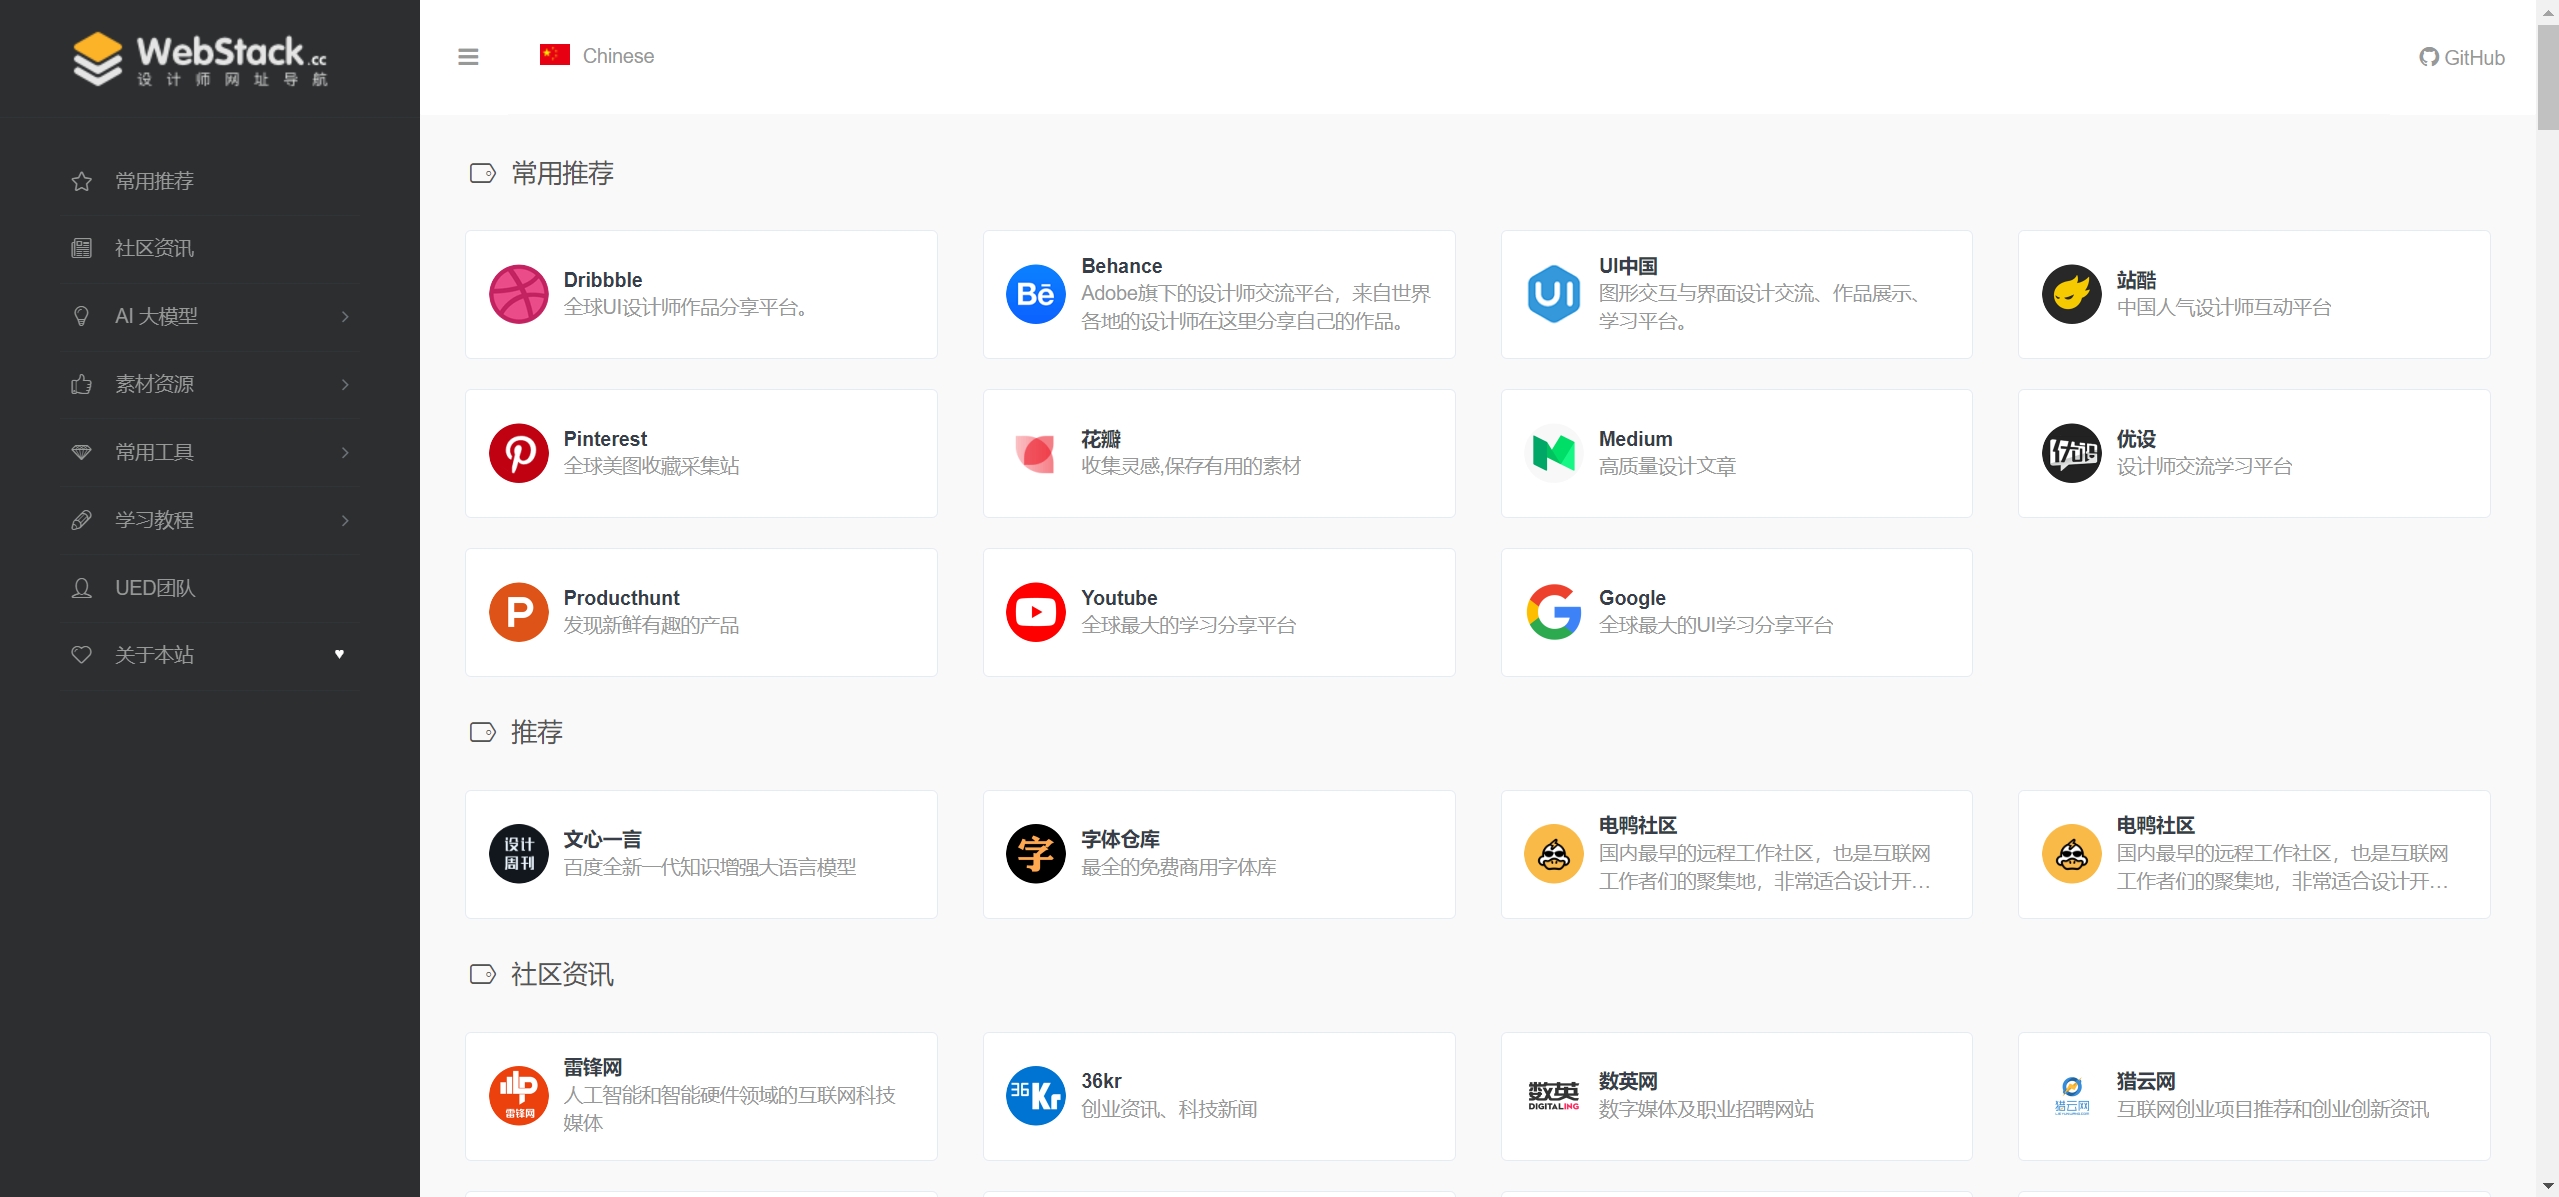2559x1197 pixels.
Task: Click the UI中国 hexagon icon
Action: pyautogui.click(x=1553, y=294)
